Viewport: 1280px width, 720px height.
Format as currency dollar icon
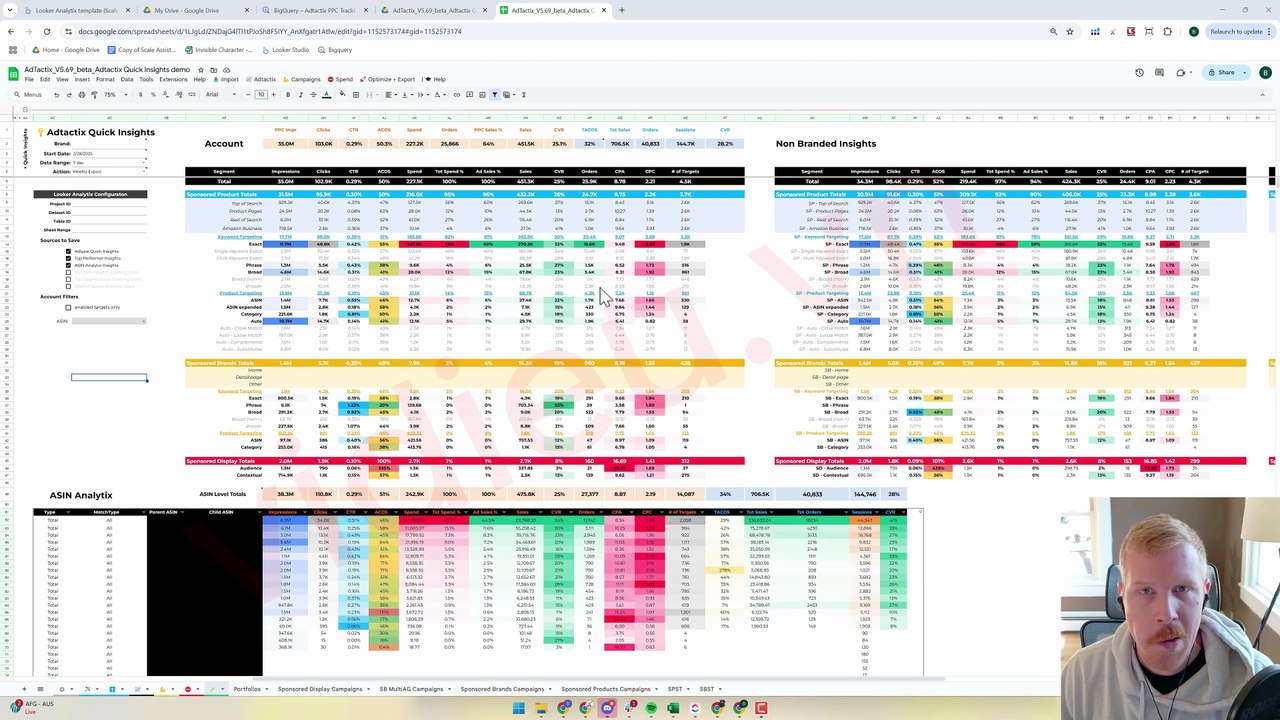tap(140, 95)
